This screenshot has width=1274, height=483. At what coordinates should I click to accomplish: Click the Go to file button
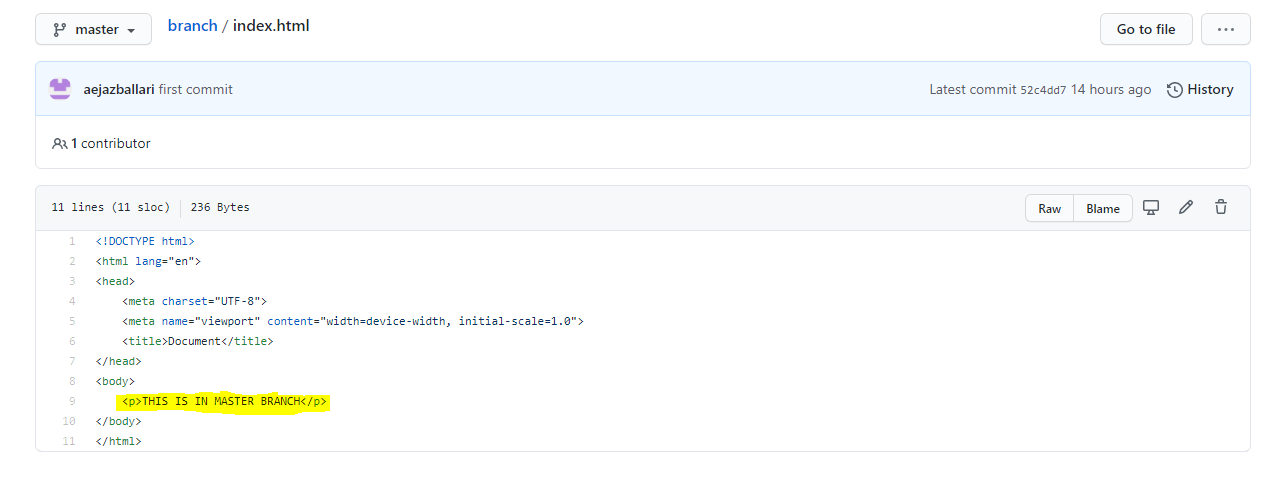[x=1146, y=29]
